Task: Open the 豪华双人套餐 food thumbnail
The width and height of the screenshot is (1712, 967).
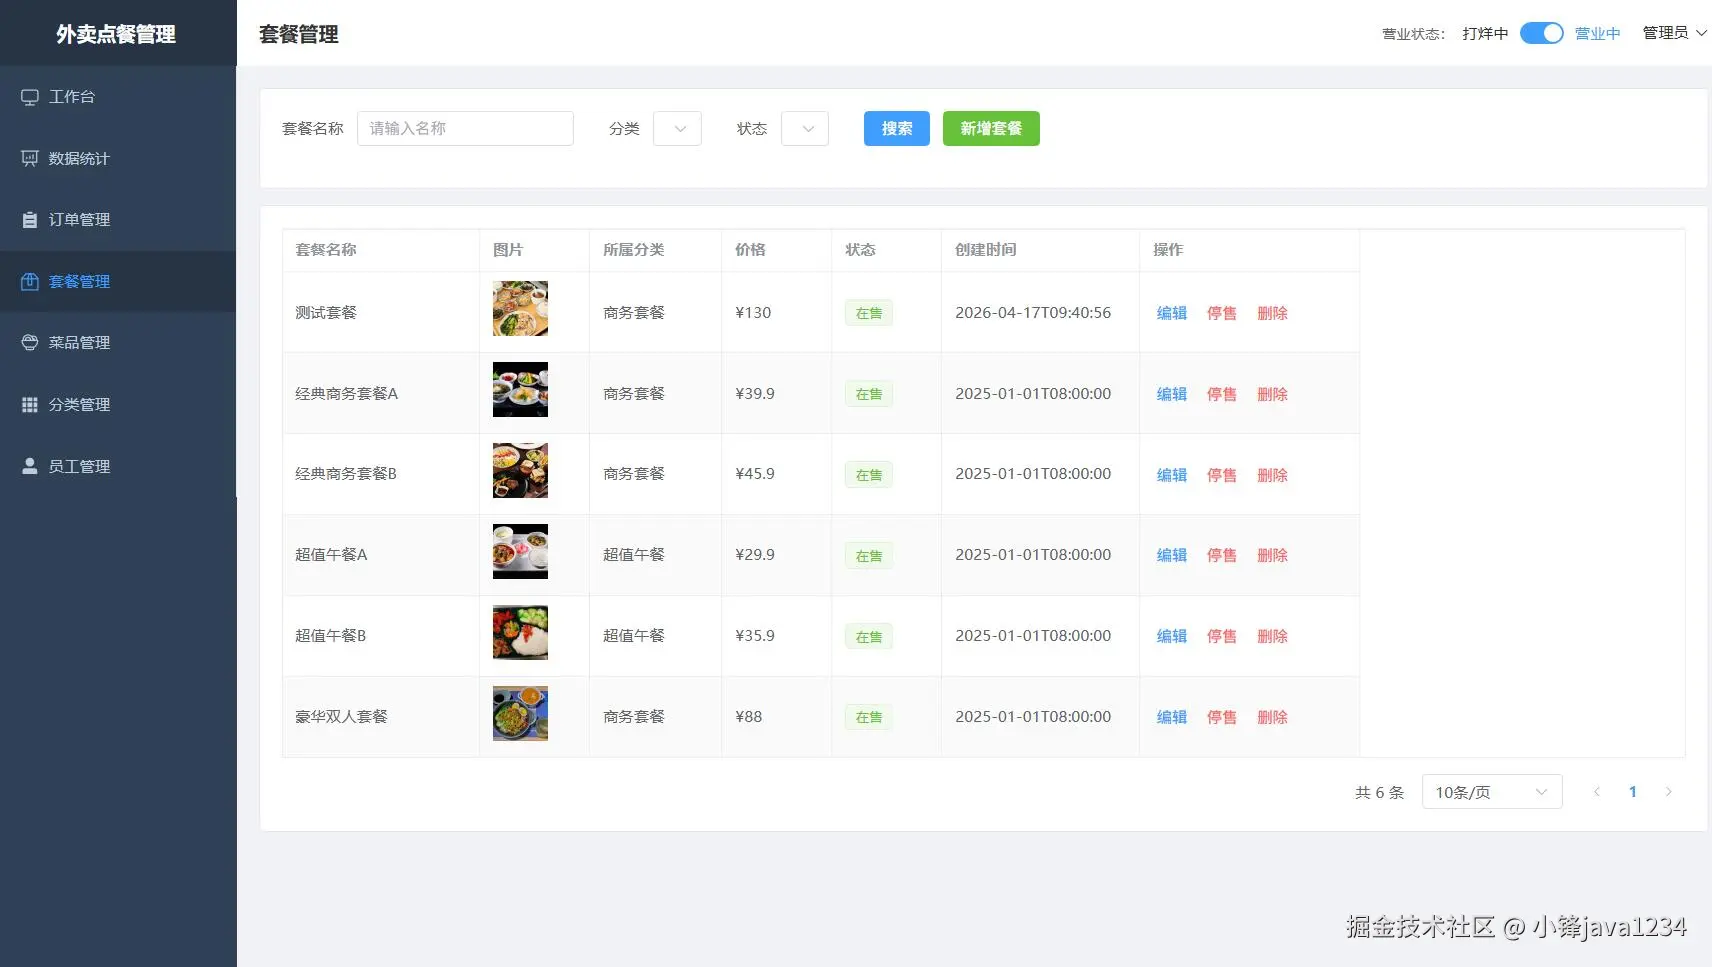Action: point(520,713)
